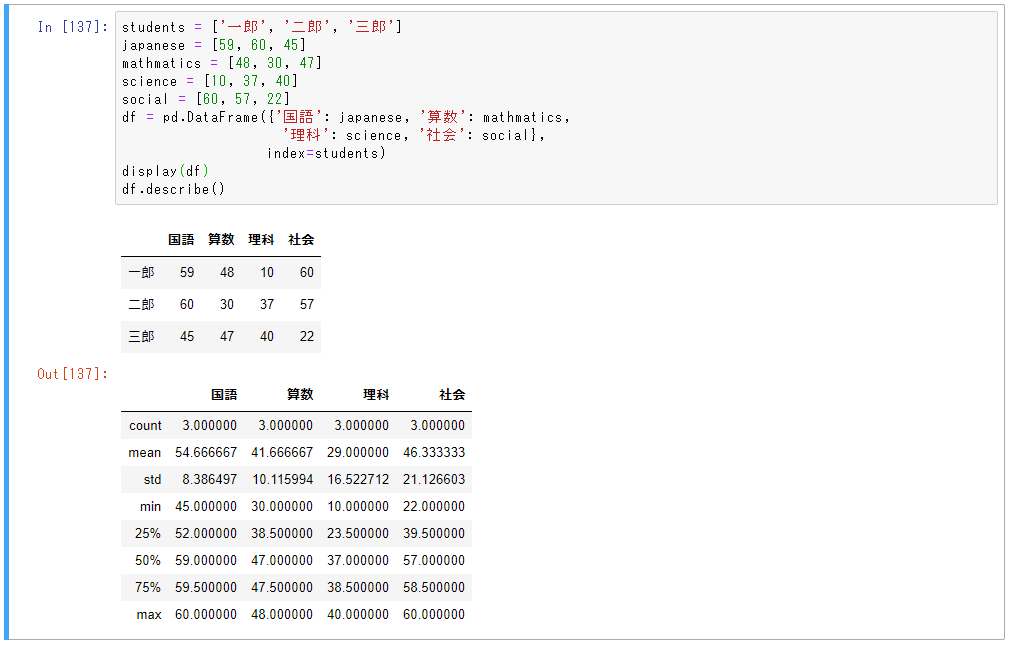The height and width of the screenshot is (645, 1009).
Task: Click std value 8.386497
Action: 210,480
